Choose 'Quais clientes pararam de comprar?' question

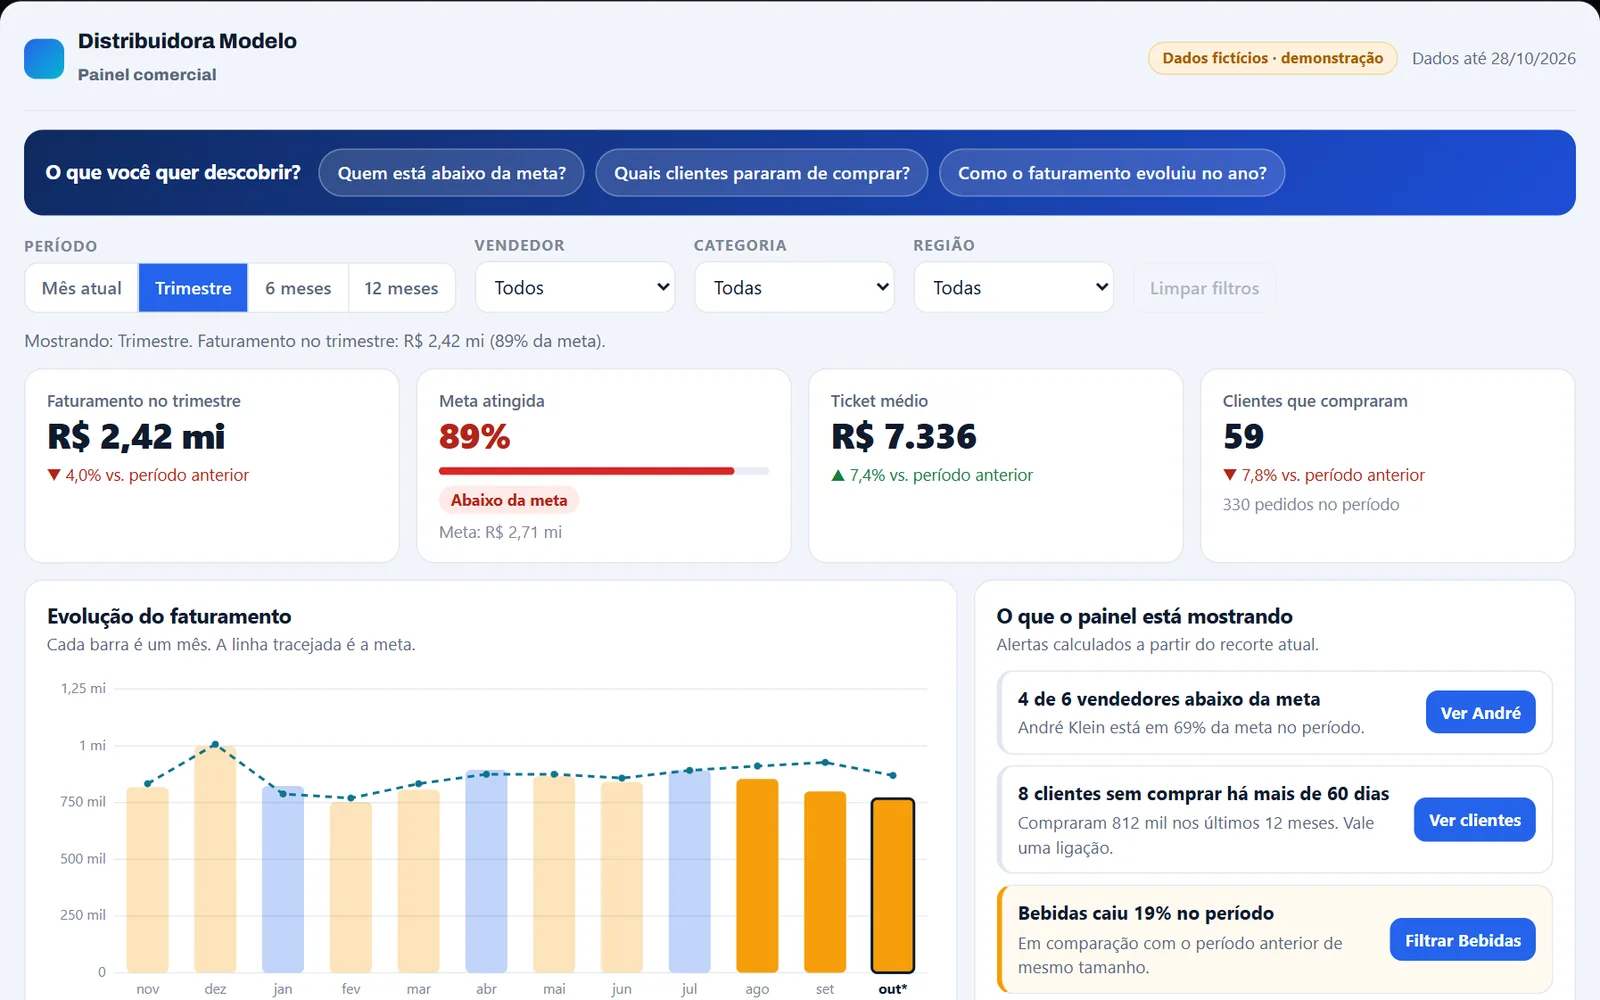click(762, 173)
